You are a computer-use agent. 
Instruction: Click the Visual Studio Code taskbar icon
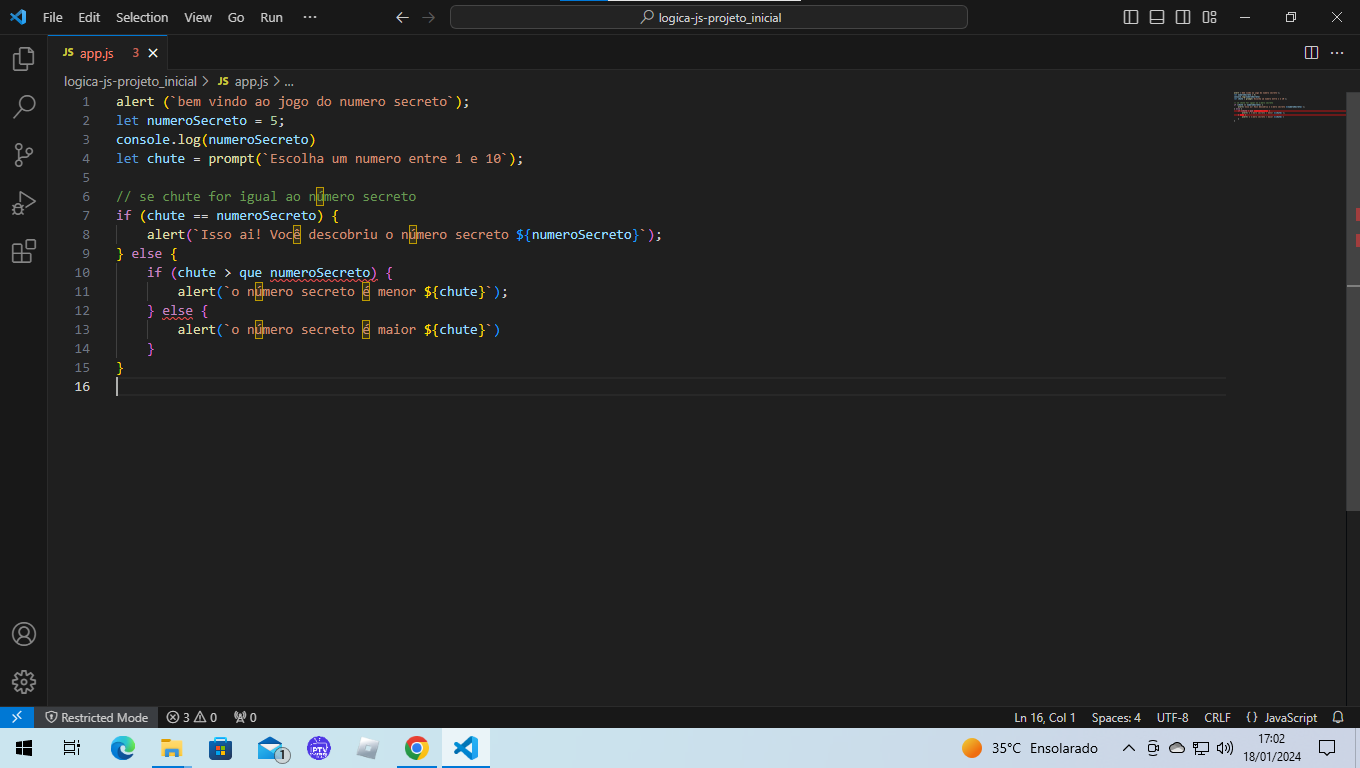tap(466, 748)
